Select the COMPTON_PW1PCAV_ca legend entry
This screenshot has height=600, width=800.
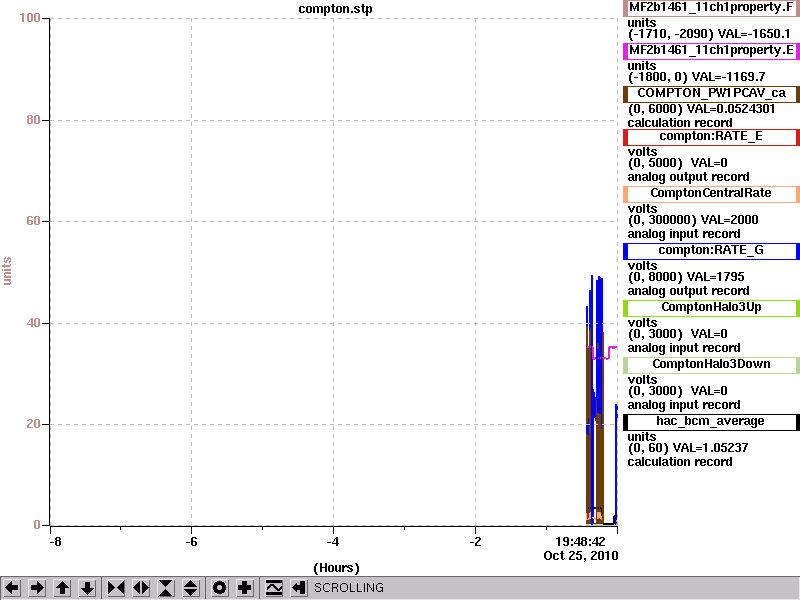711,93
